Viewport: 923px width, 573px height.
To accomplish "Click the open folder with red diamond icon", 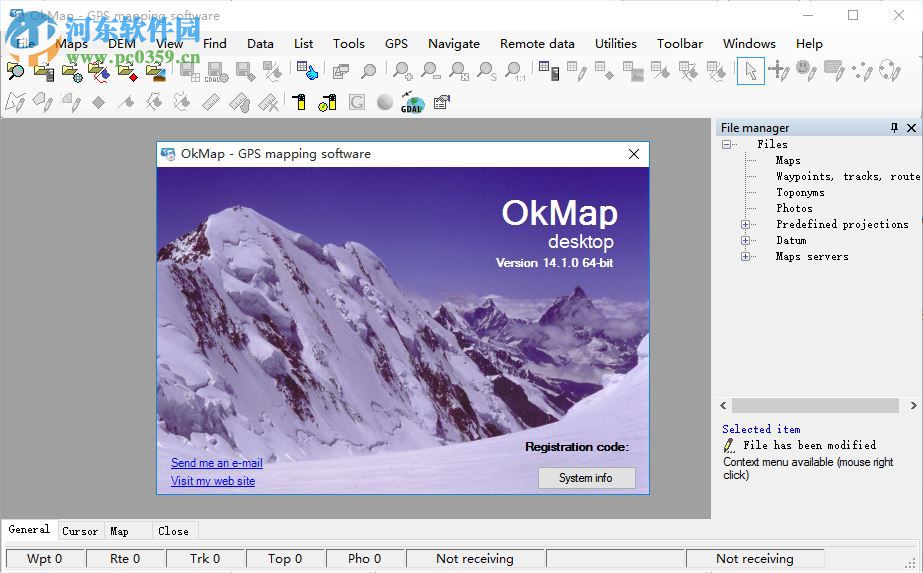I will click(127, 71).
